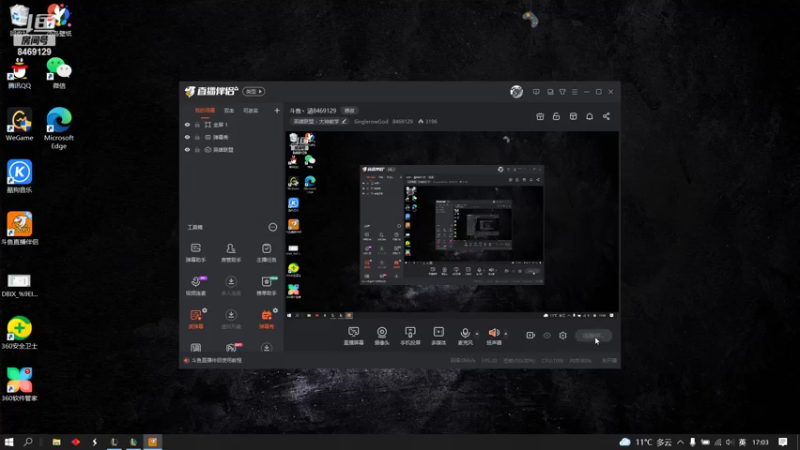Image resolution: width=800 pixels, height=450 pixels.
Task: Switch to the first orange scene tab
Action: coord(205,111)
